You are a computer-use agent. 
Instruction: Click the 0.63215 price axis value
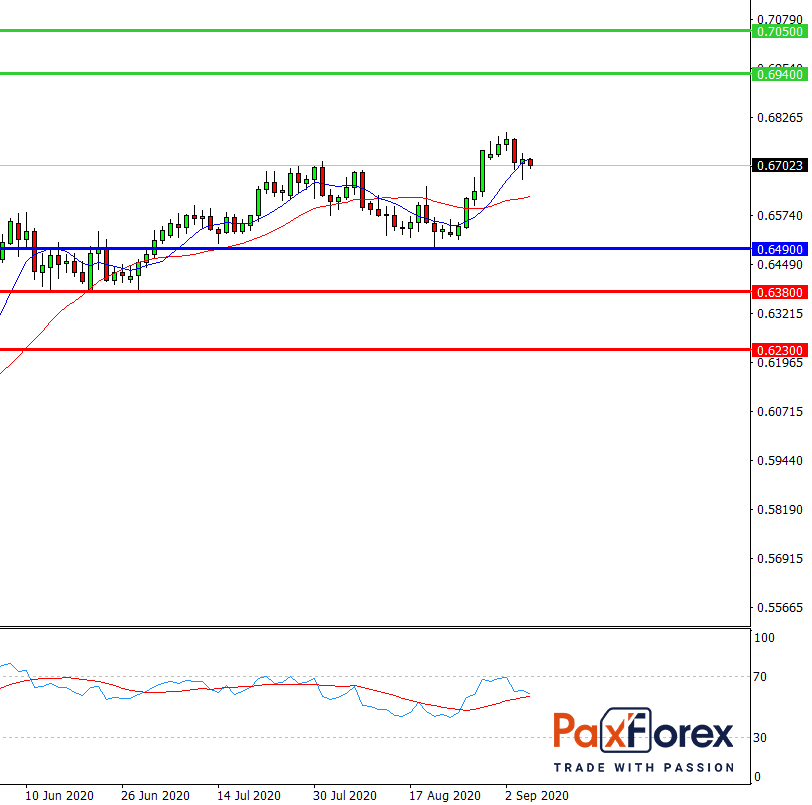coord(780,314)
